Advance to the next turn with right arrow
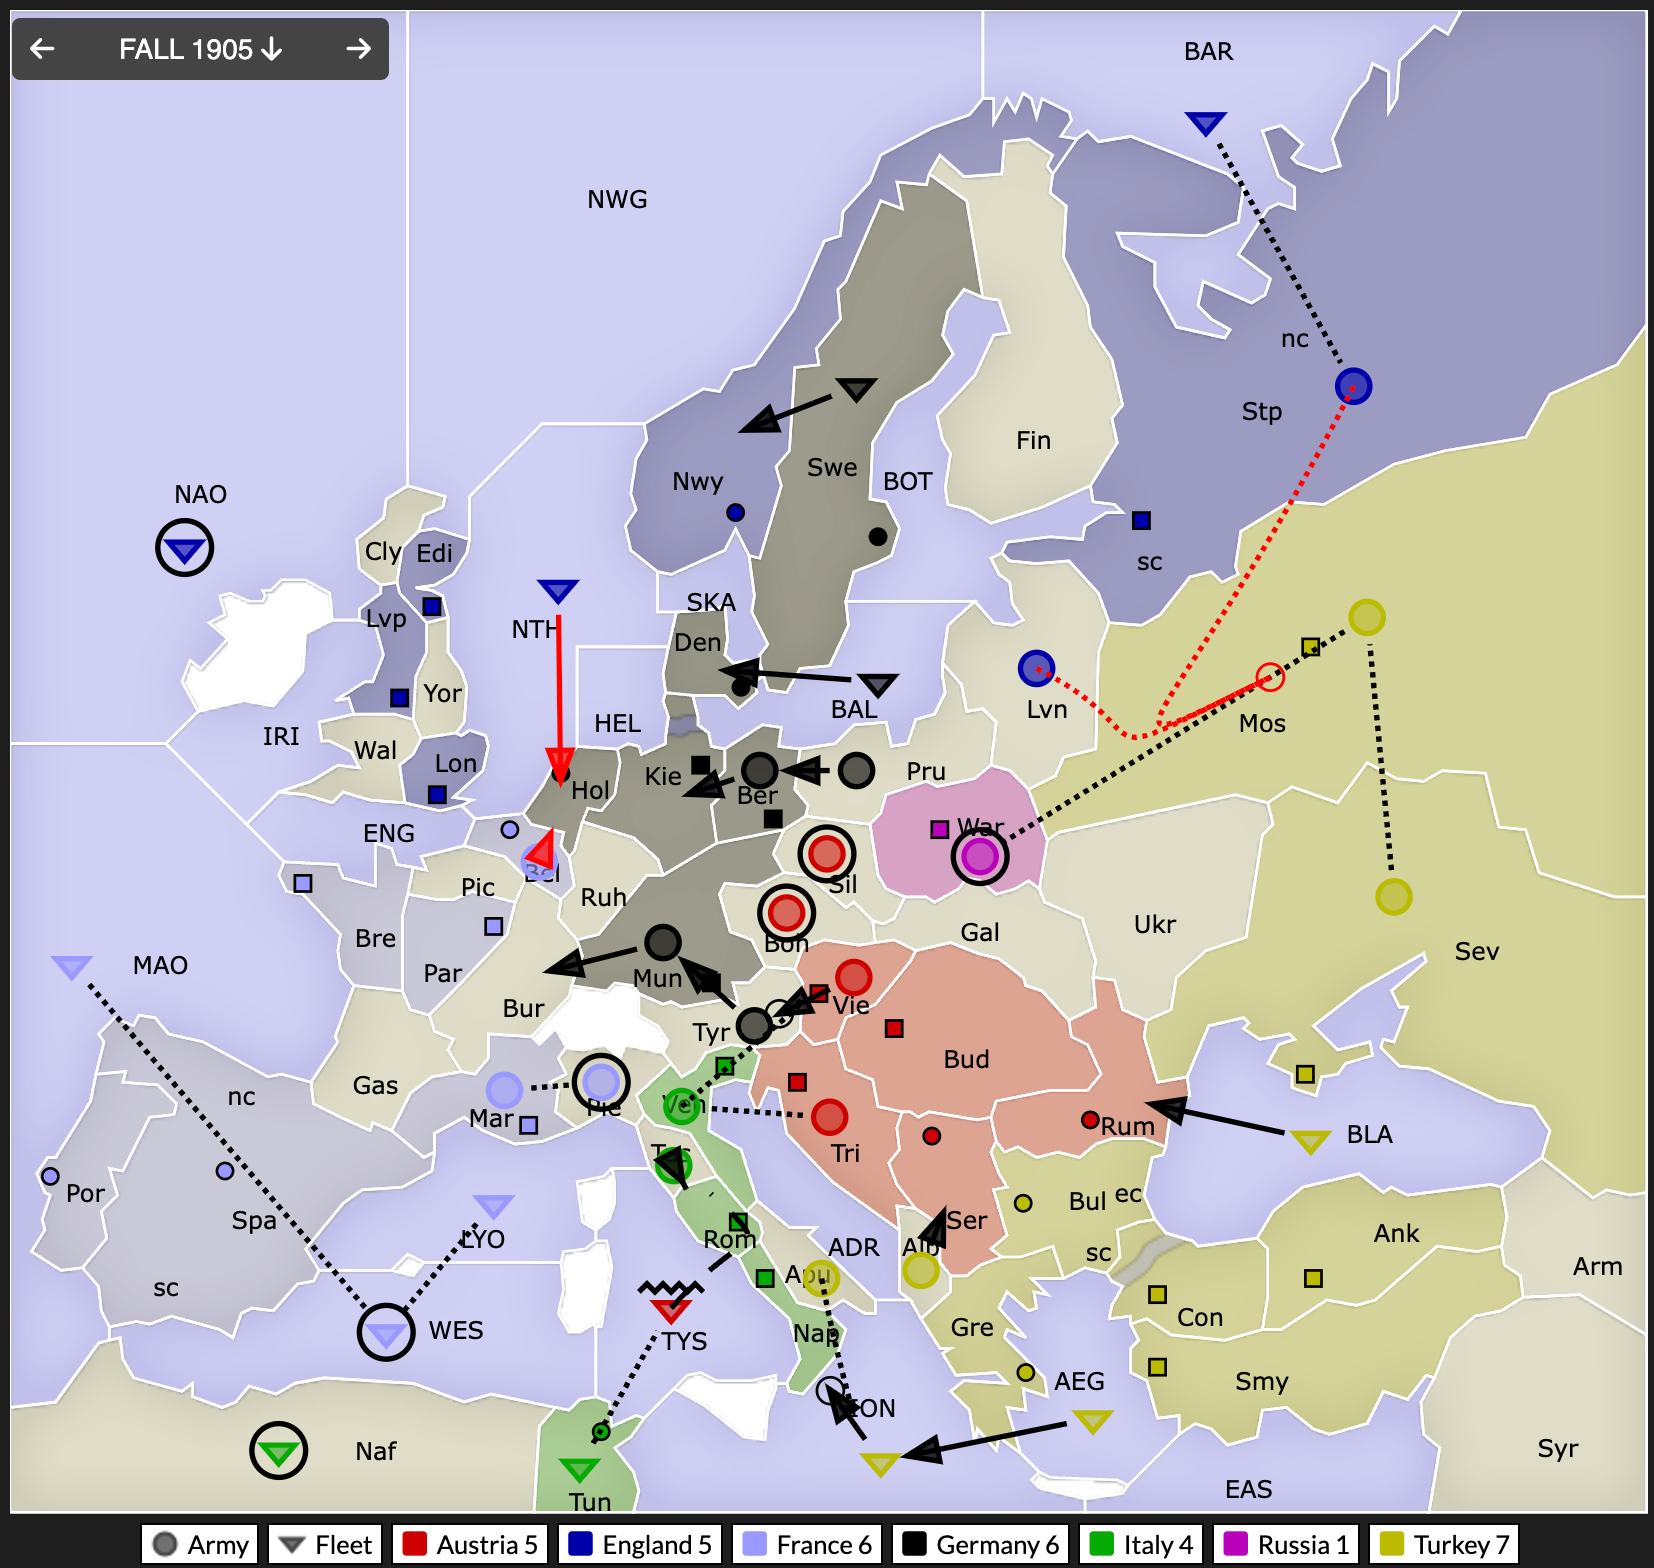 [358, 48]
